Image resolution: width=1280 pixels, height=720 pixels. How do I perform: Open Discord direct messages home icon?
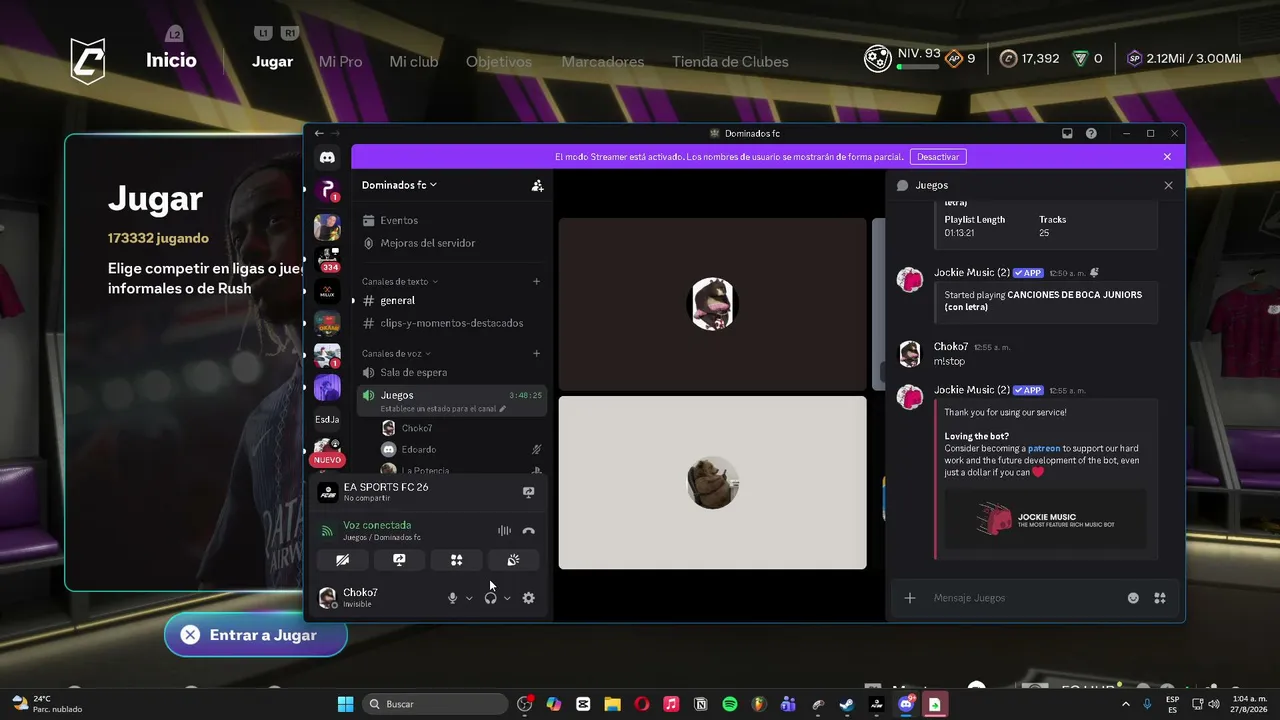[327, 157]
